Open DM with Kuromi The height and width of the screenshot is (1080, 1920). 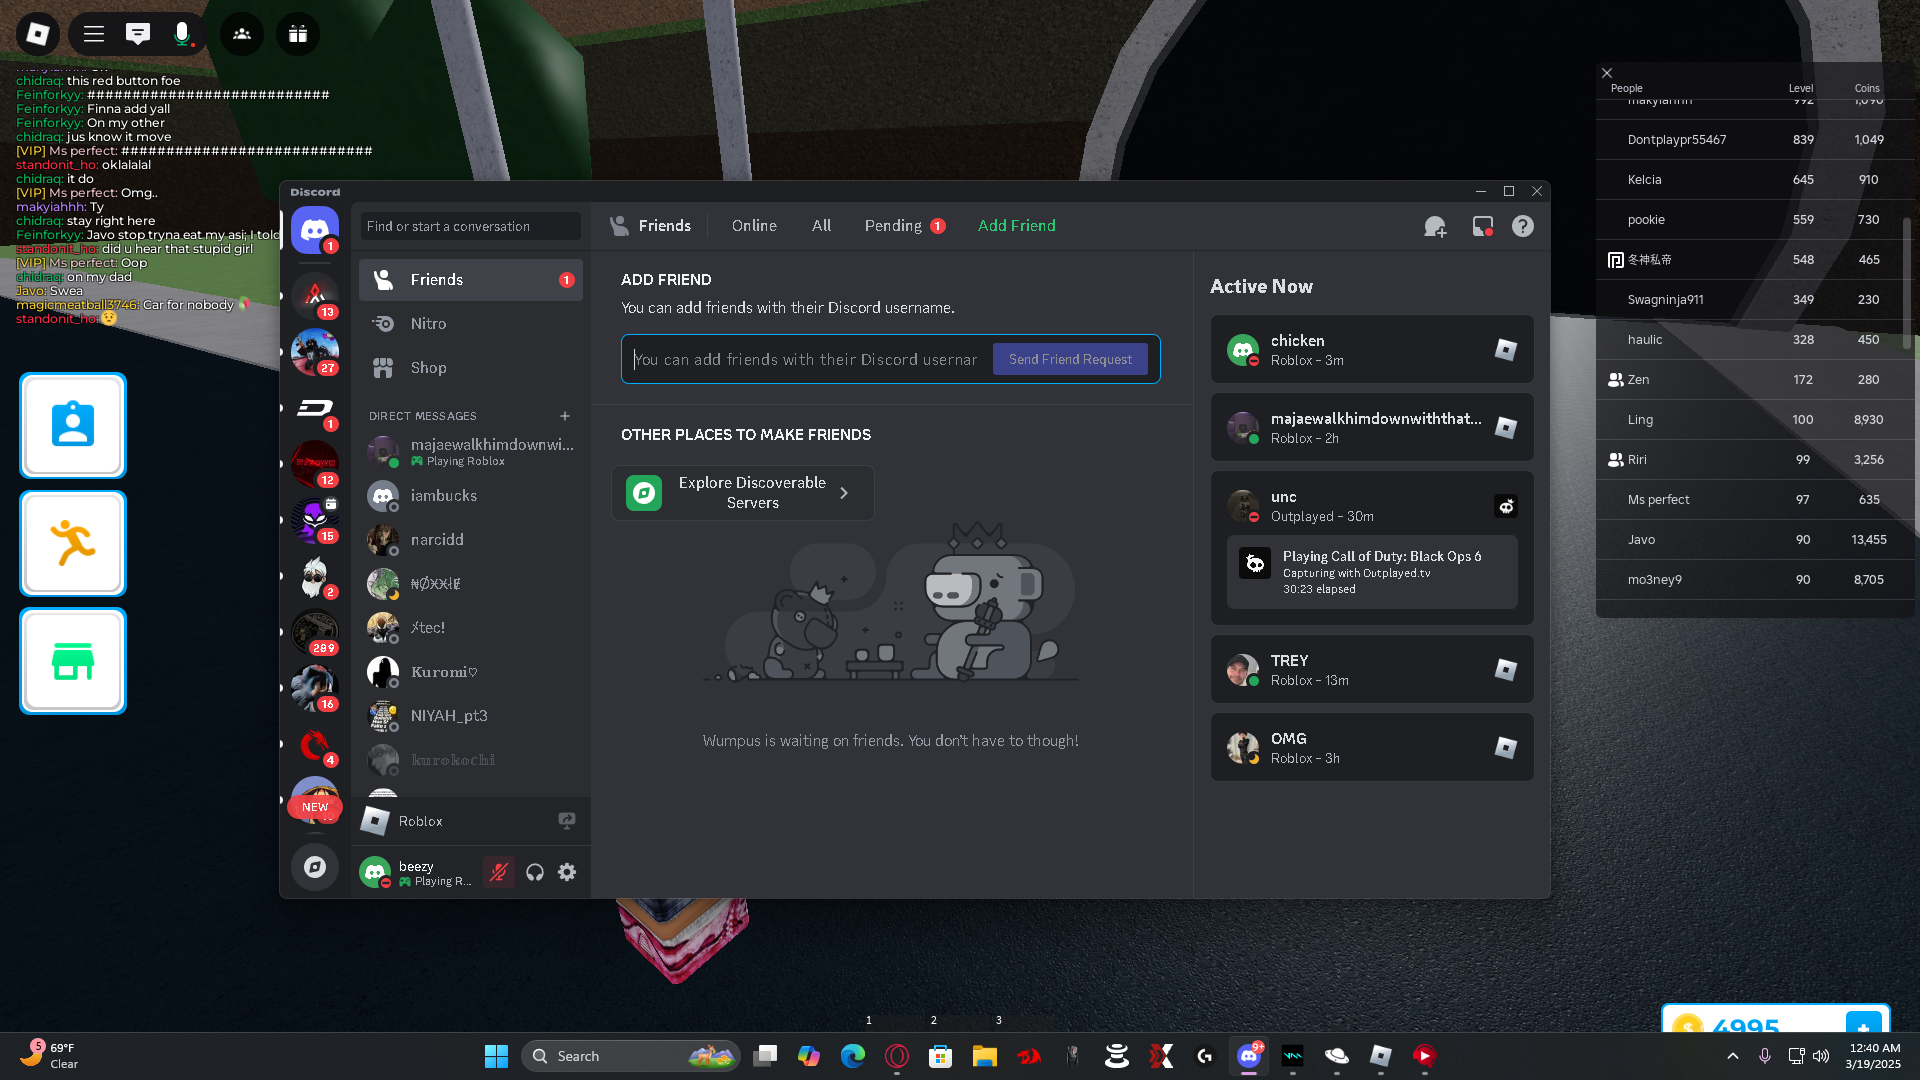coord(471,672)
